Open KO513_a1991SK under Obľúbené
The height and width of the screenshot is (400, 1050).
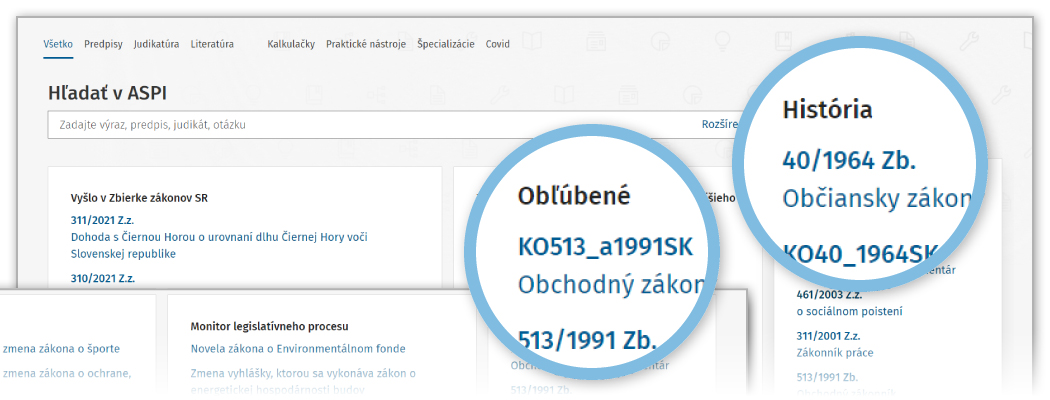(x=605, y=247)
